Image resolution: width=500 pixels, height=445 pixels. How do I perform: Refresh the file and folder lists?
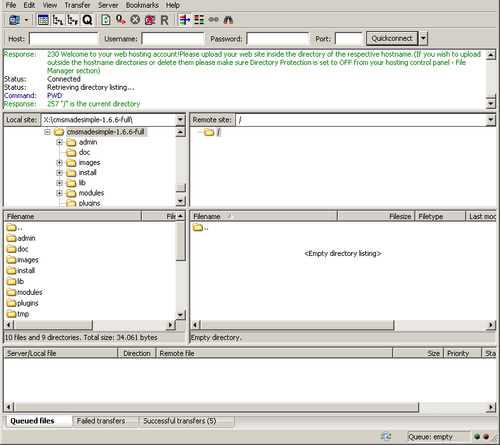click(106, 20)
